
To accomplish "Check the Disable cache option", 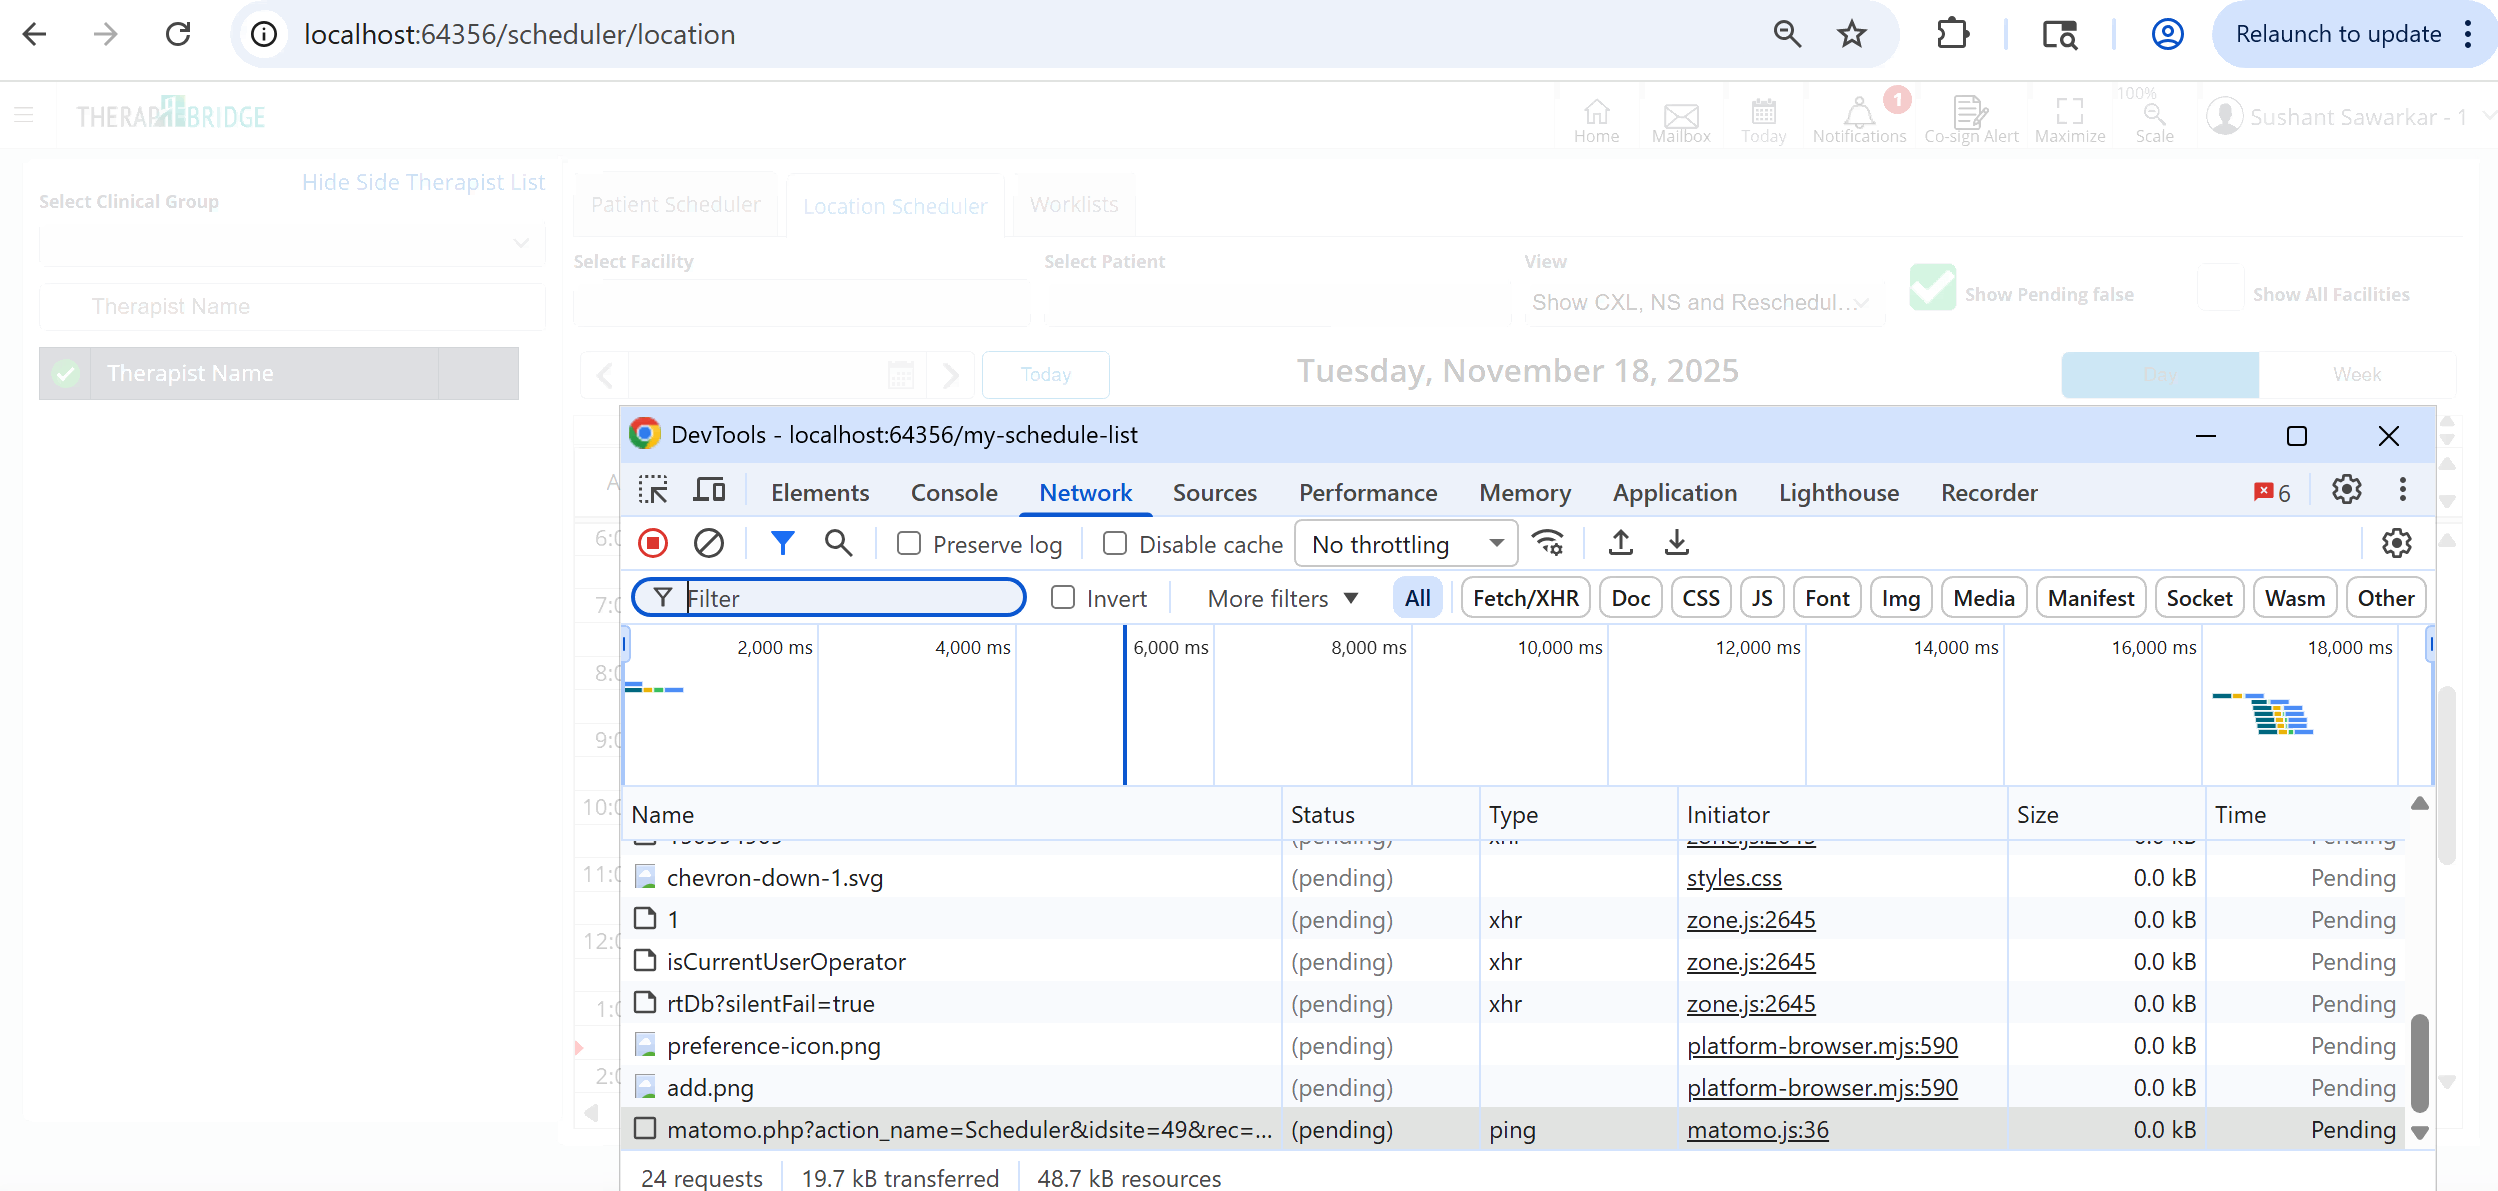I will click(1115, 543).
